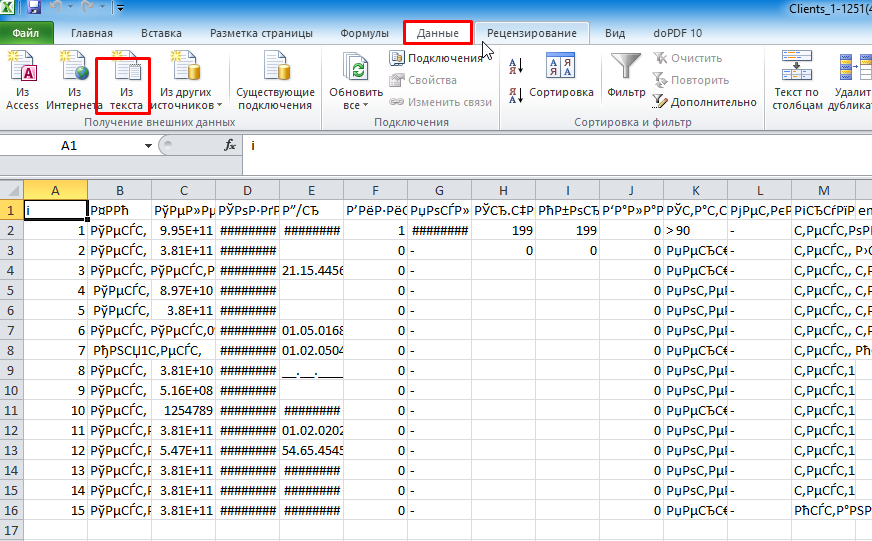The width and height of the screenshot is (872, 541).
Task: Save the workbook from Quick Access toolbar
Action: pos(34,8)
